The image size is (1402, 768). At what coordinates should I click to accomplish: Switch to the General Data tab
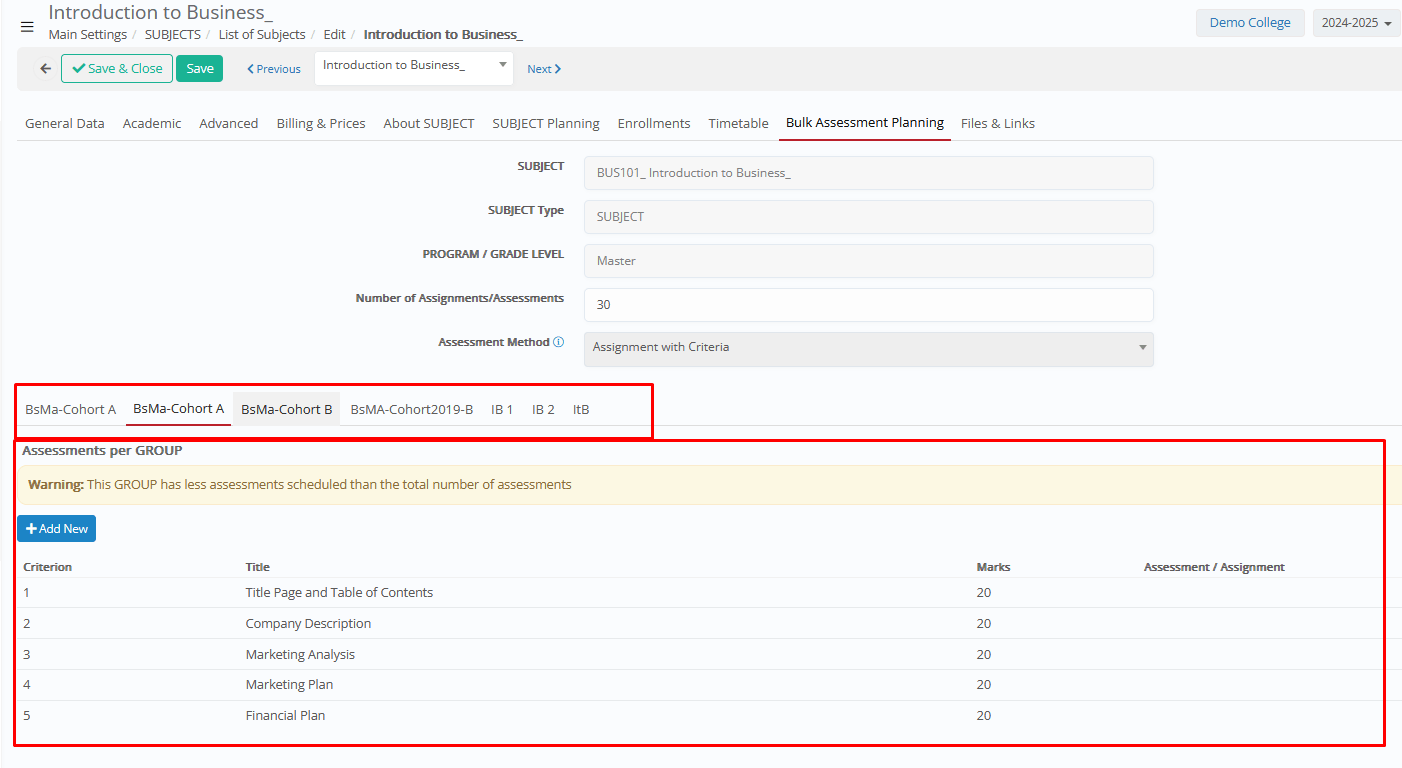pos(65,124)
